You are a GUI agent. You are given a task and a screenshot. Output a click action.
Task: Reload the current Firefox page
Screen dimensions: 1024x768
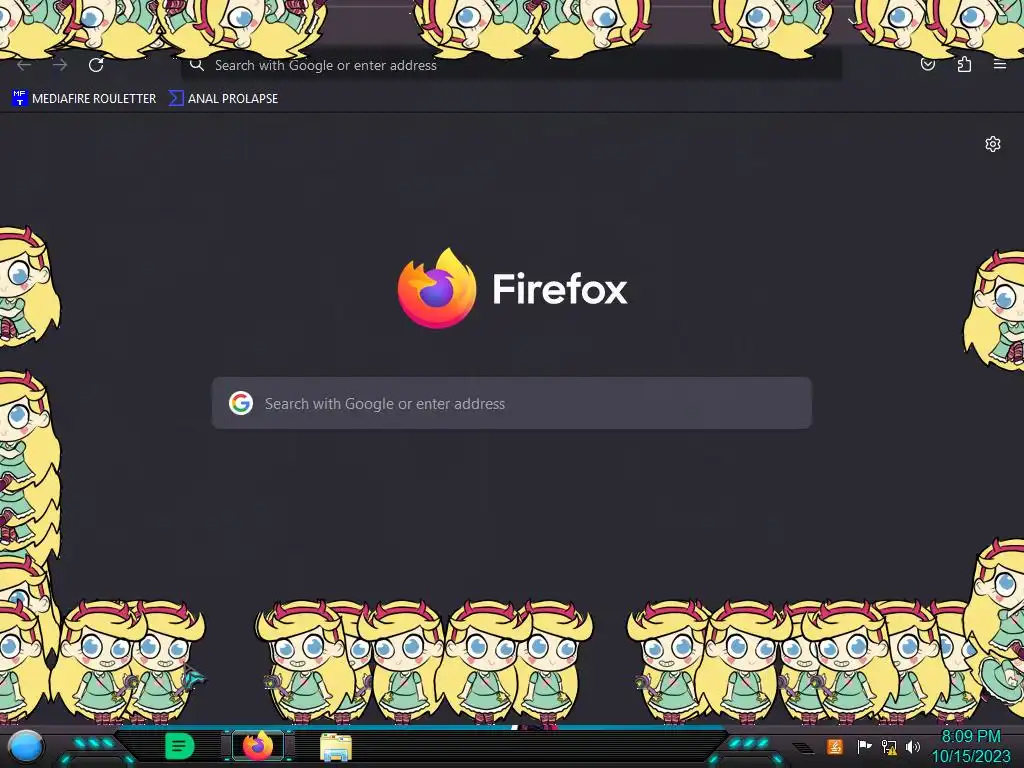(x=96, y=65)
